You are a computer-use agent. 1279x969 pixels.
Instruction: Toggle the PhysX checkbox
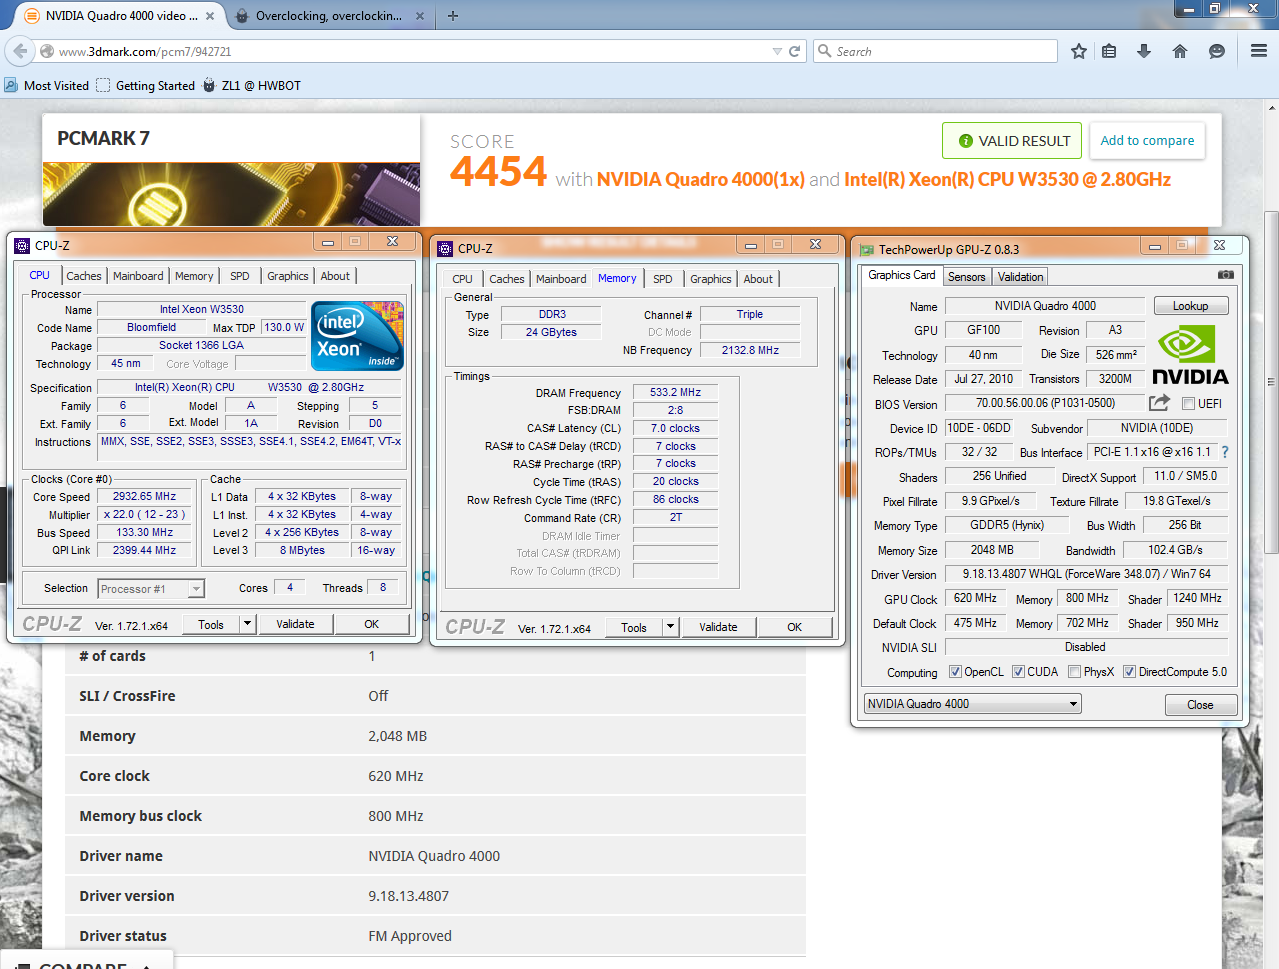(x=1074, y=672)
